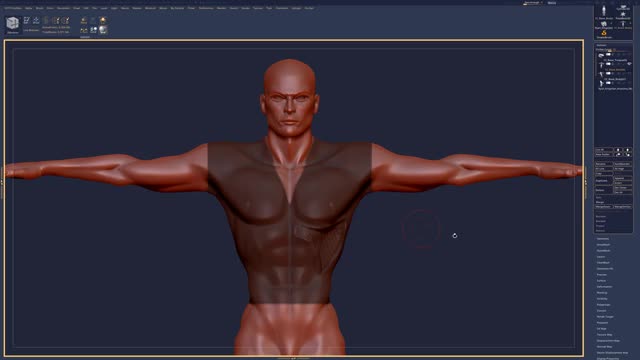The height and width of the screenshot is (360, 640).
Task: Click move-down arrow beside New Folder
Action: pyautogui.click(x=628, y=155)
